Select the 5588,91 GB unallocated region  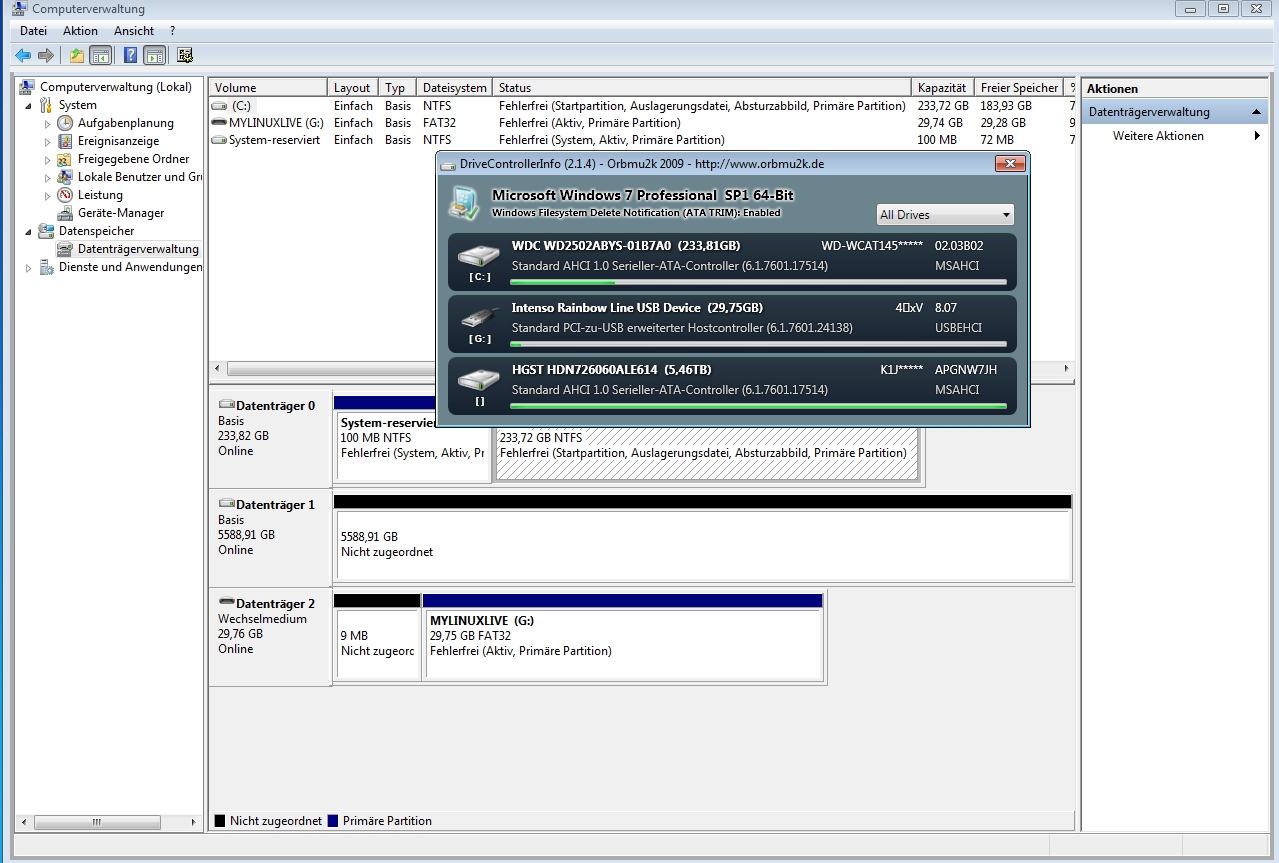(x=703, y=544)
